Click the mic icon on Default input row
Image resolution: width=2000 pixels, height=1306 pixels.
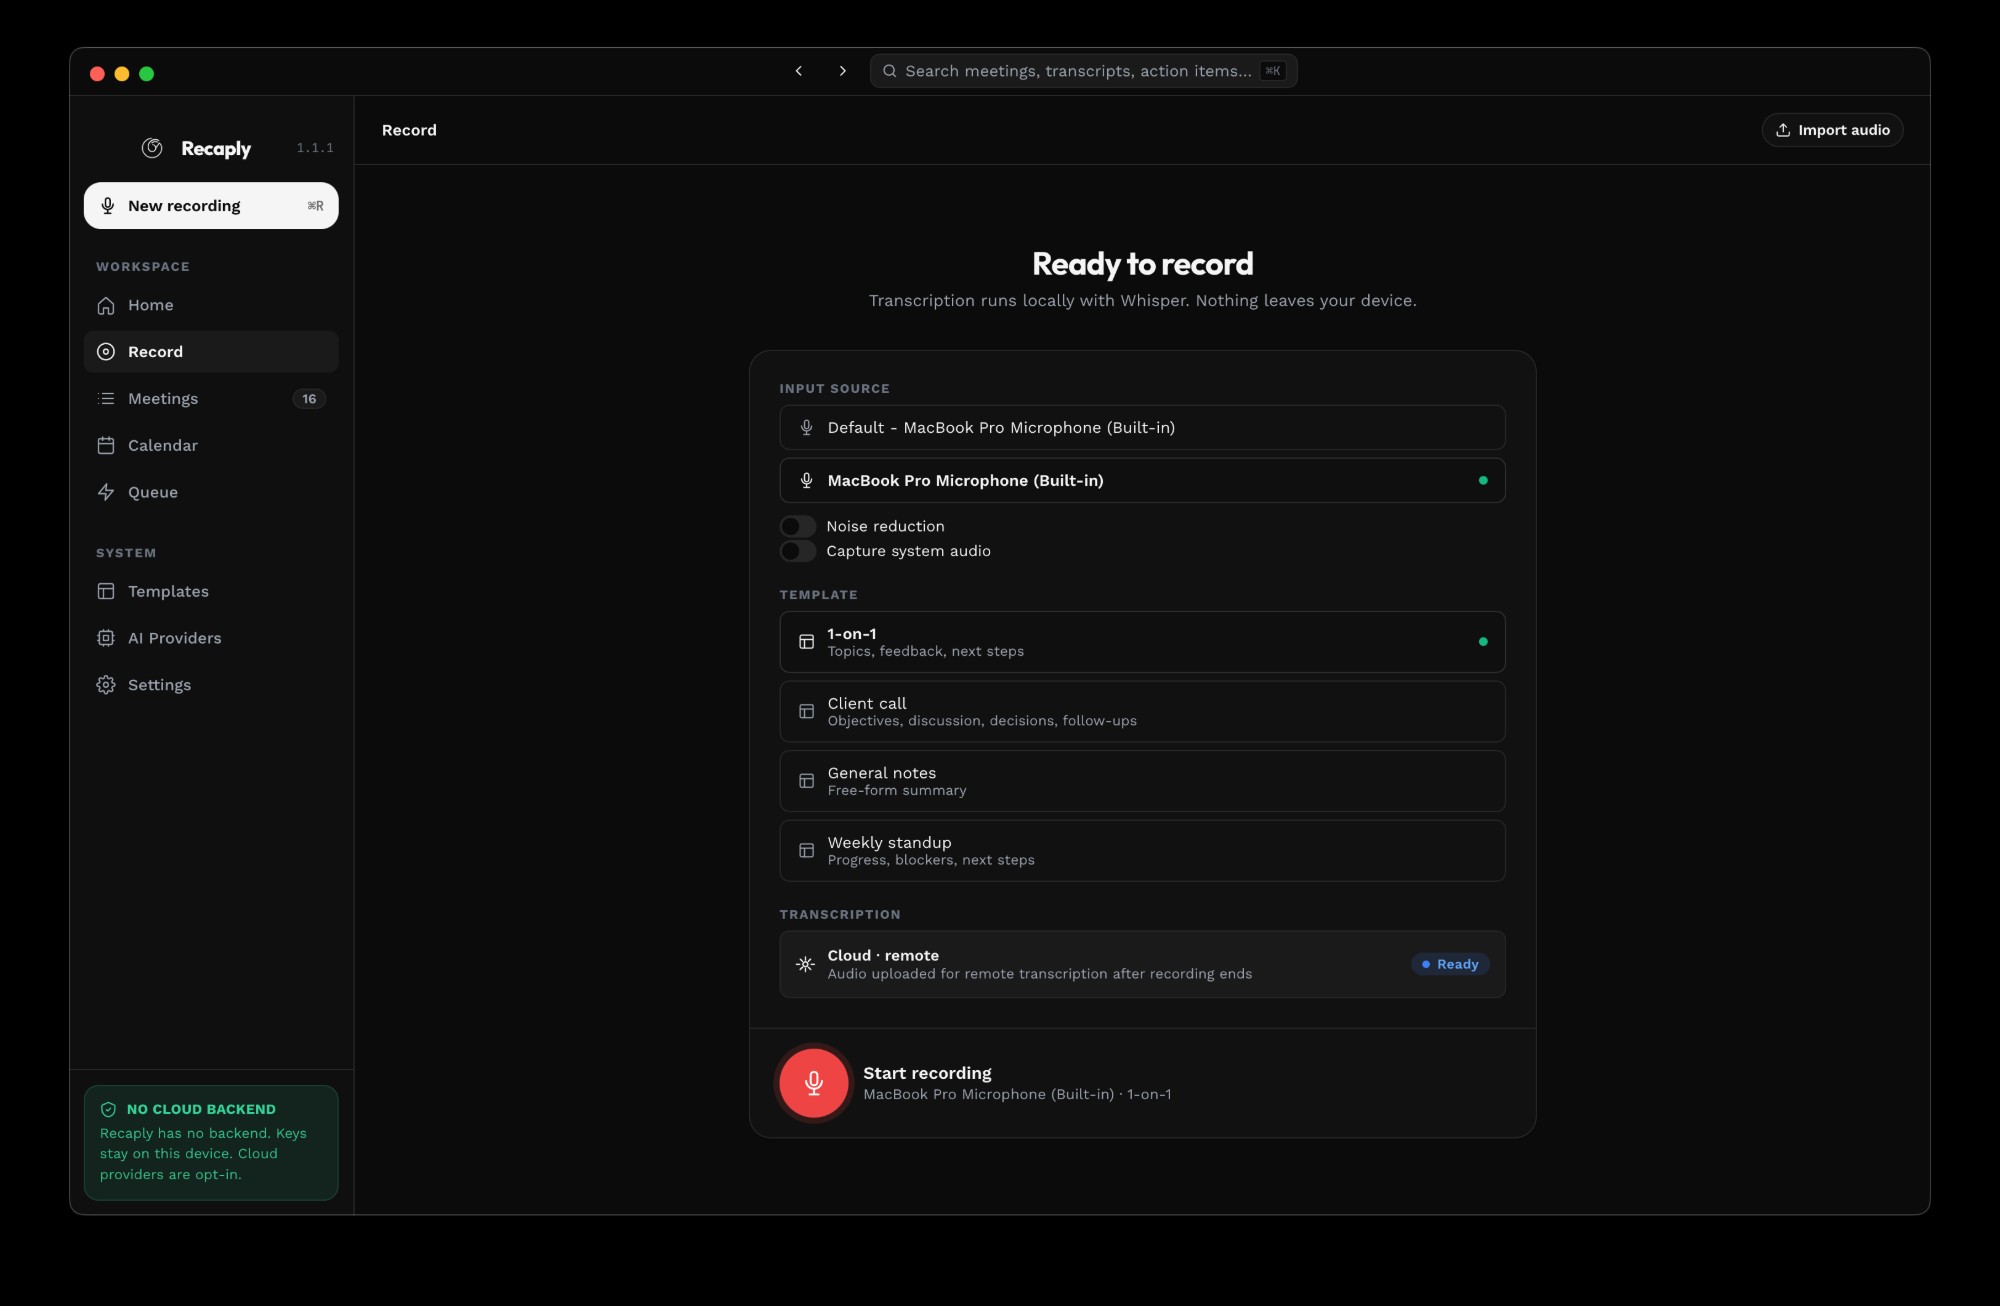tap(806, 428)
